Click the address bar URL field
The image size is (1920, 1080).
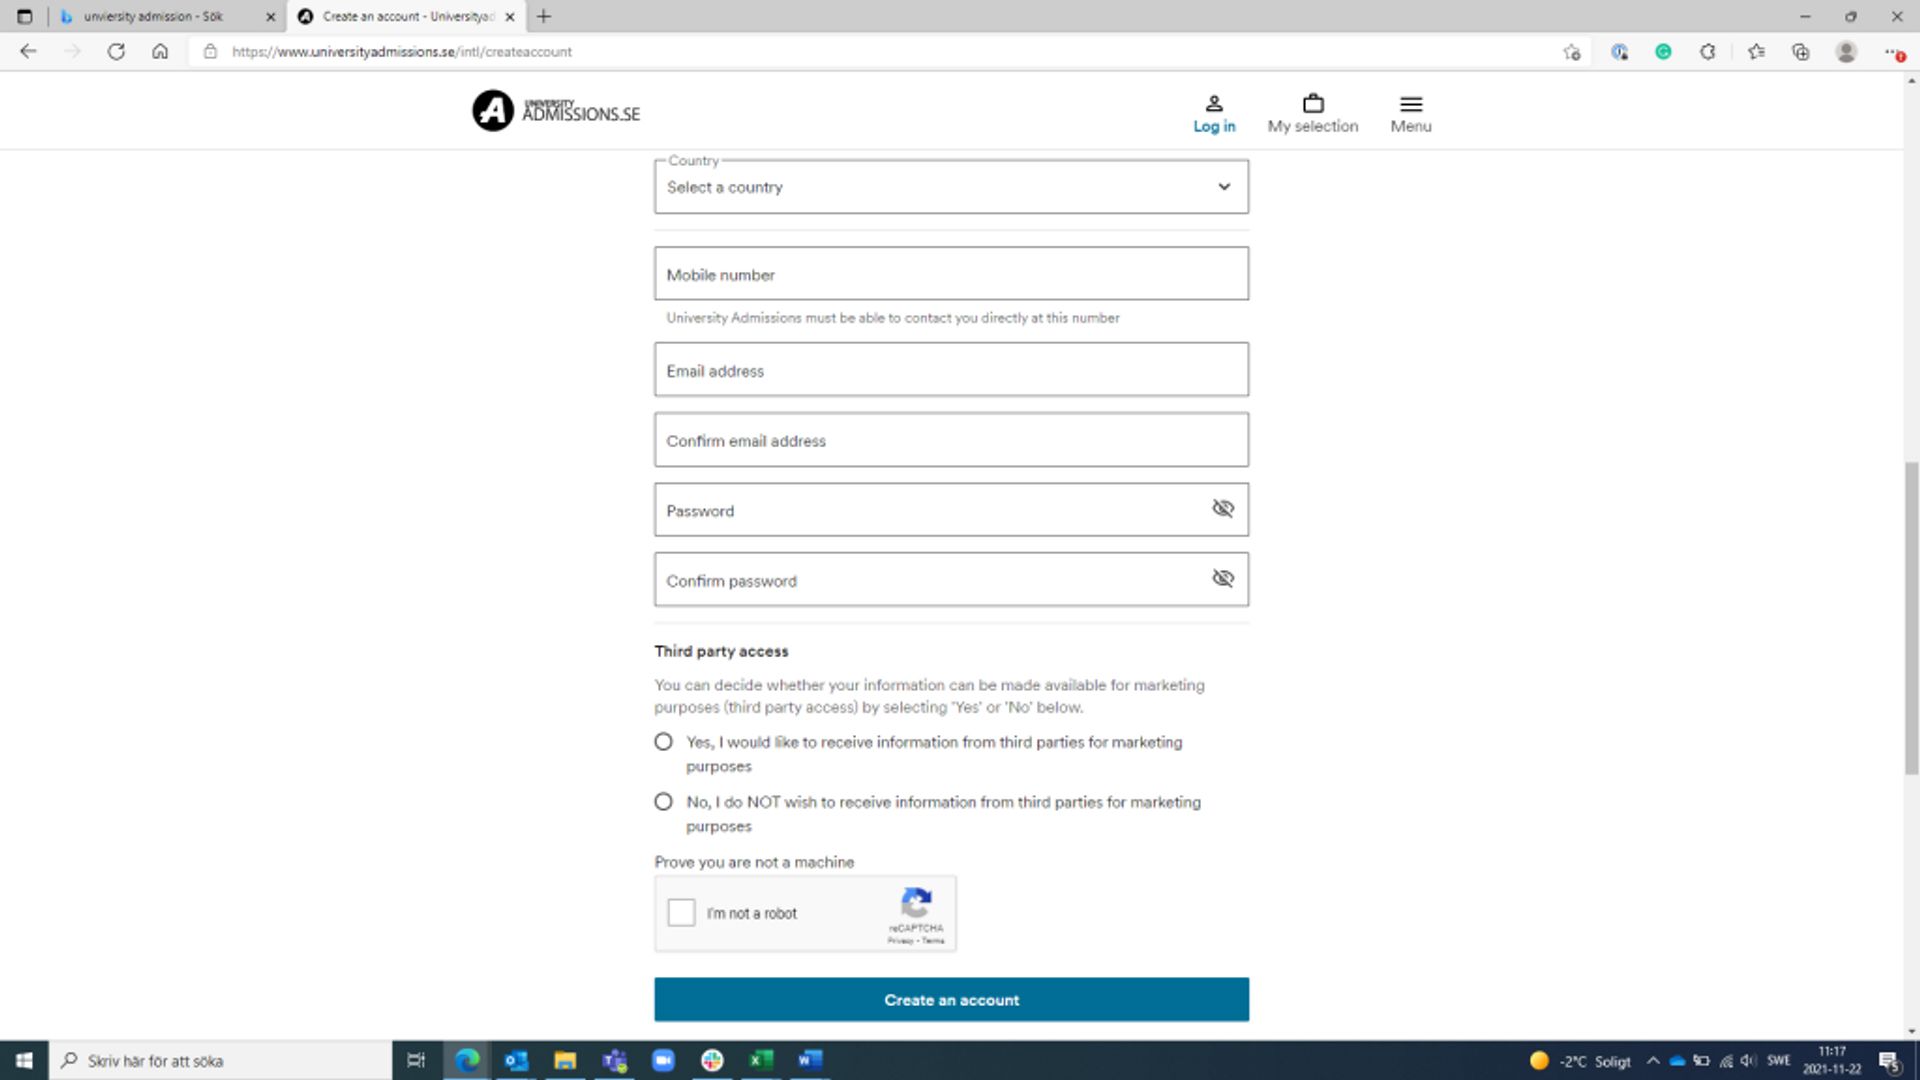401,51
